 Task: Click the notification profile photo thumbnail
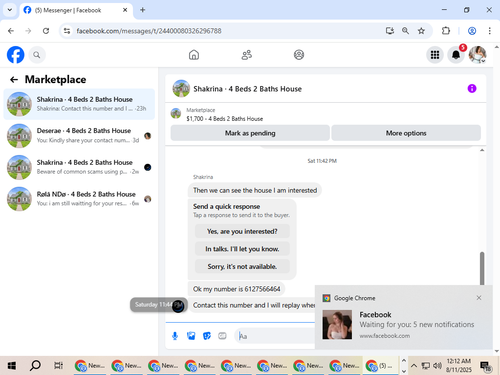tap(337, 324)
